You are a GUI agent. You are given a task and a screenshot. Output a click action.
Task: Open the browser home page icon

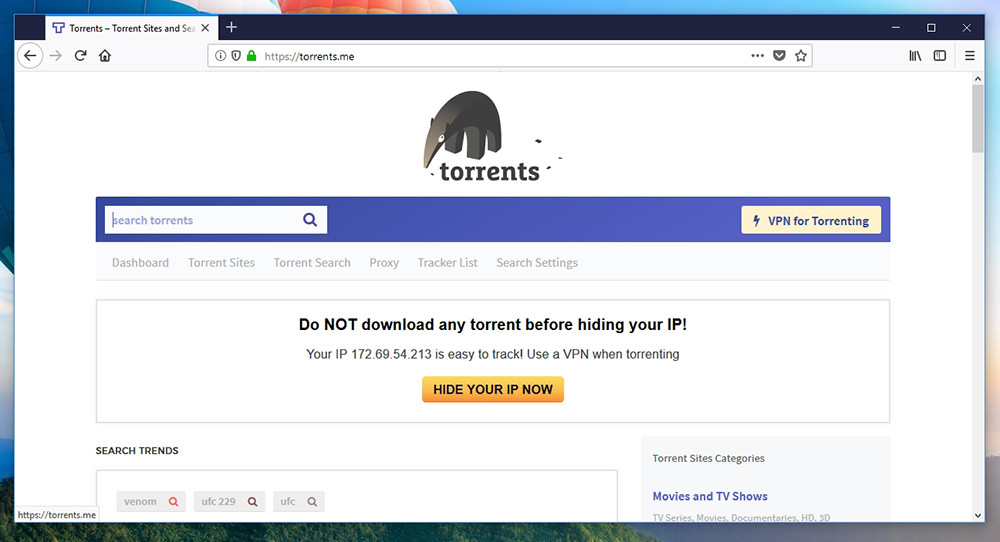[105, 55]
